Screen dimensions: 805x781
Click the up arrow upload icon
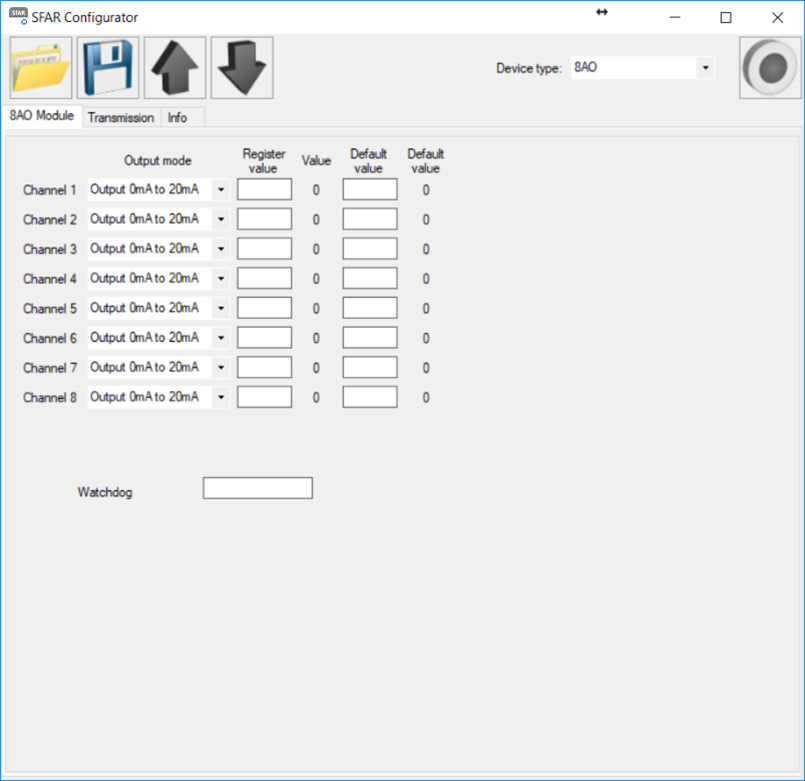175,68
